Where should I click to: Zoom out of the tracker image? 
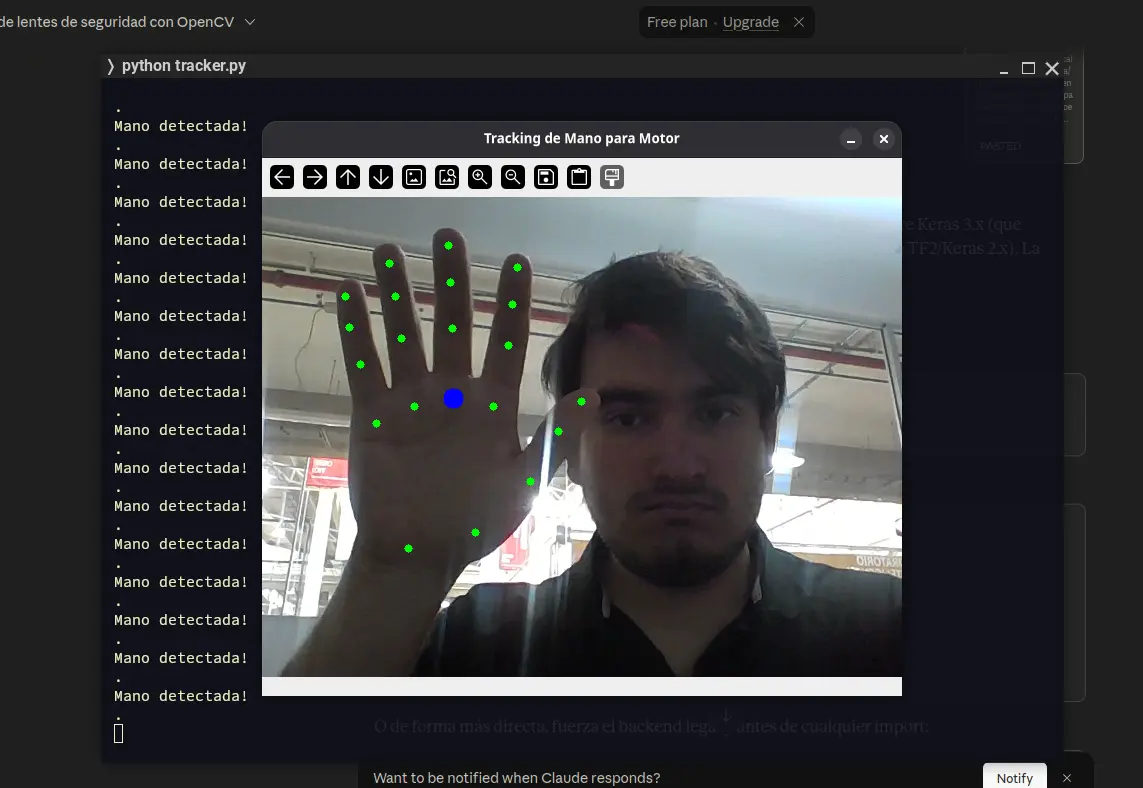512,177
